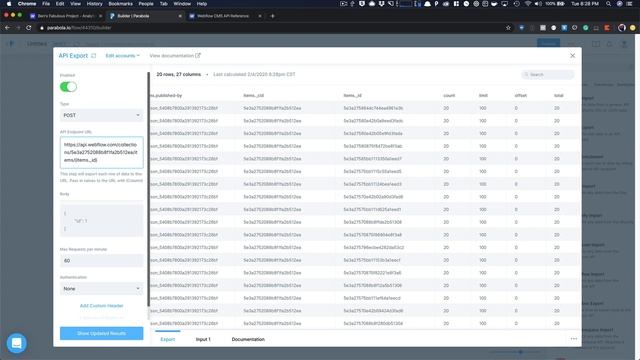Click the offset column header
Viewport: 640px width, 360px height.
click(x=520, y=96)
